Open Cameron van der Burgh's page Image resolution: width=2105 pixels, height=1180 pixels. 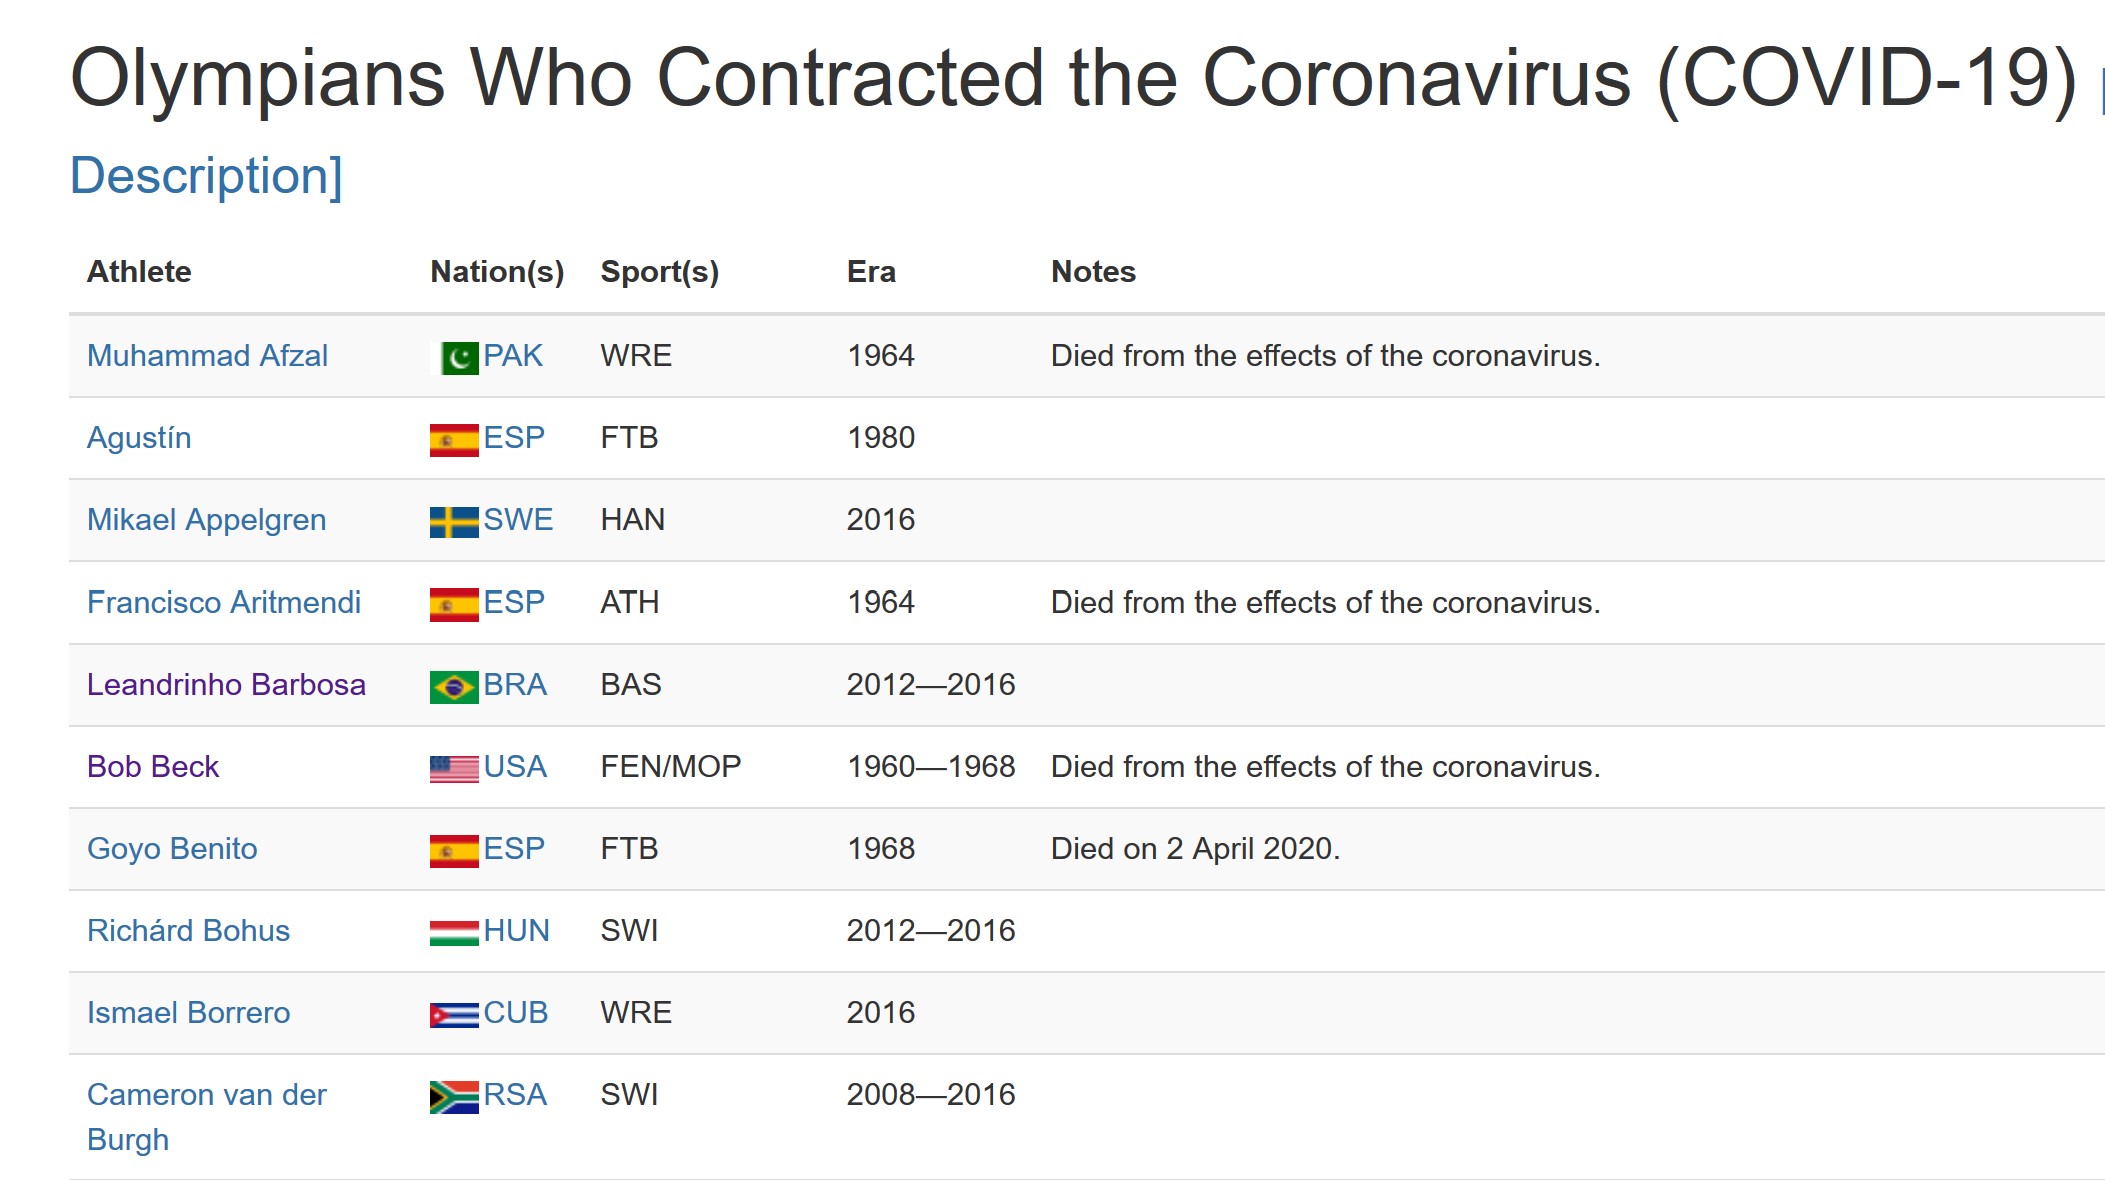point(206,1117)
